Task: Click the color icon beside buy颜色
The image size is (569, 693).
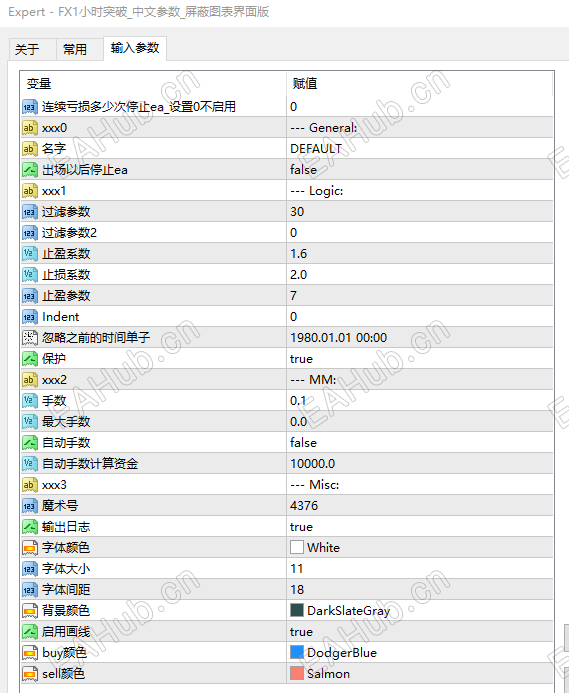Action: coord(30,653)
